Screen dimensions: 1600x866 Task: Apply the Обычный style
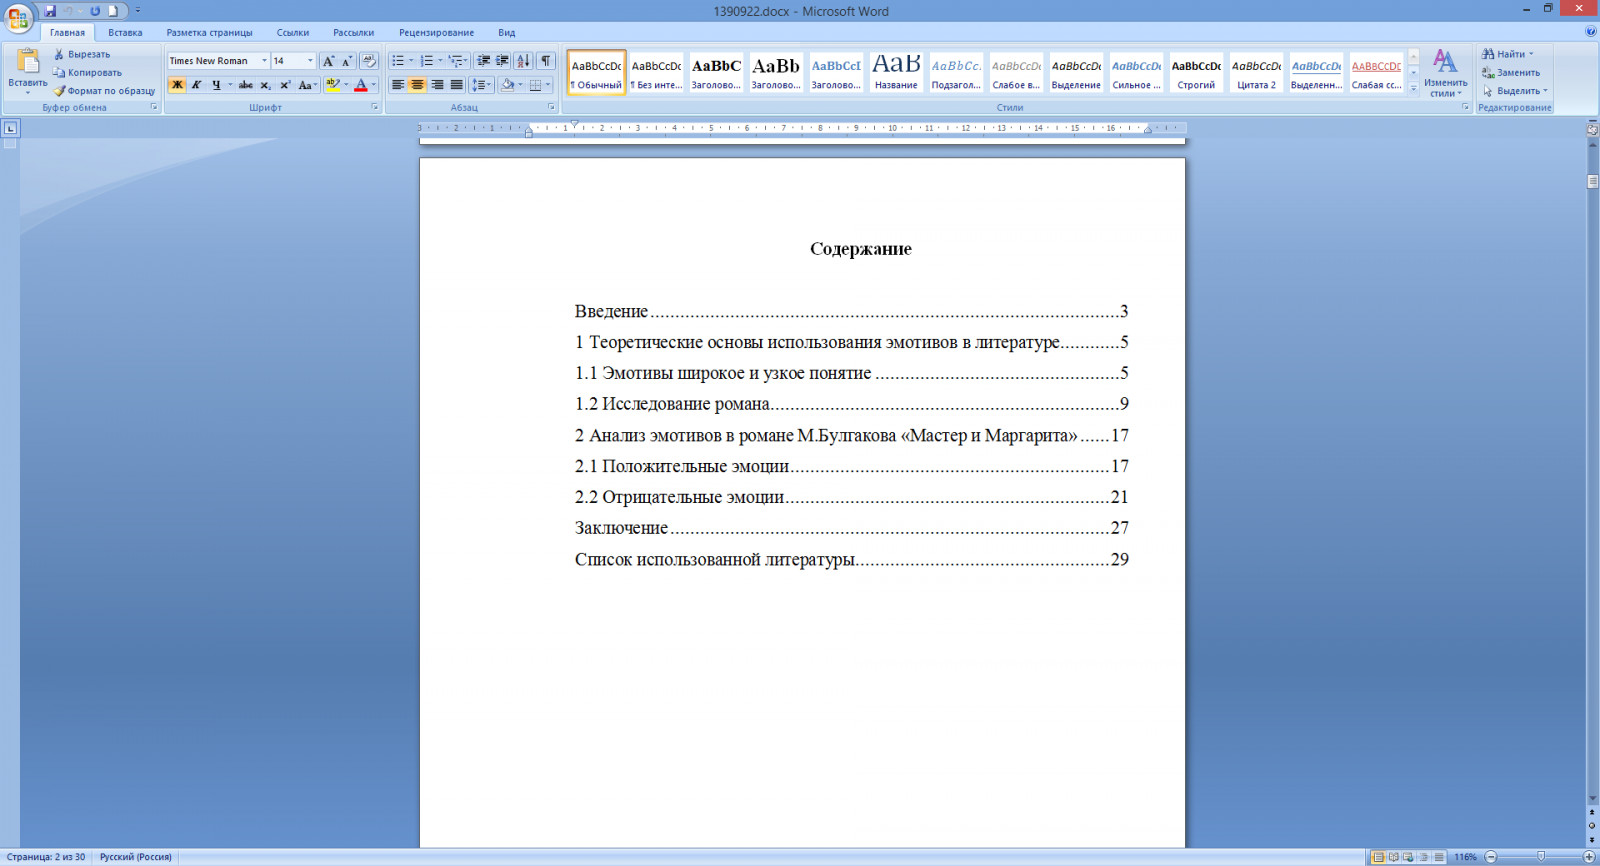coord(596,73)
